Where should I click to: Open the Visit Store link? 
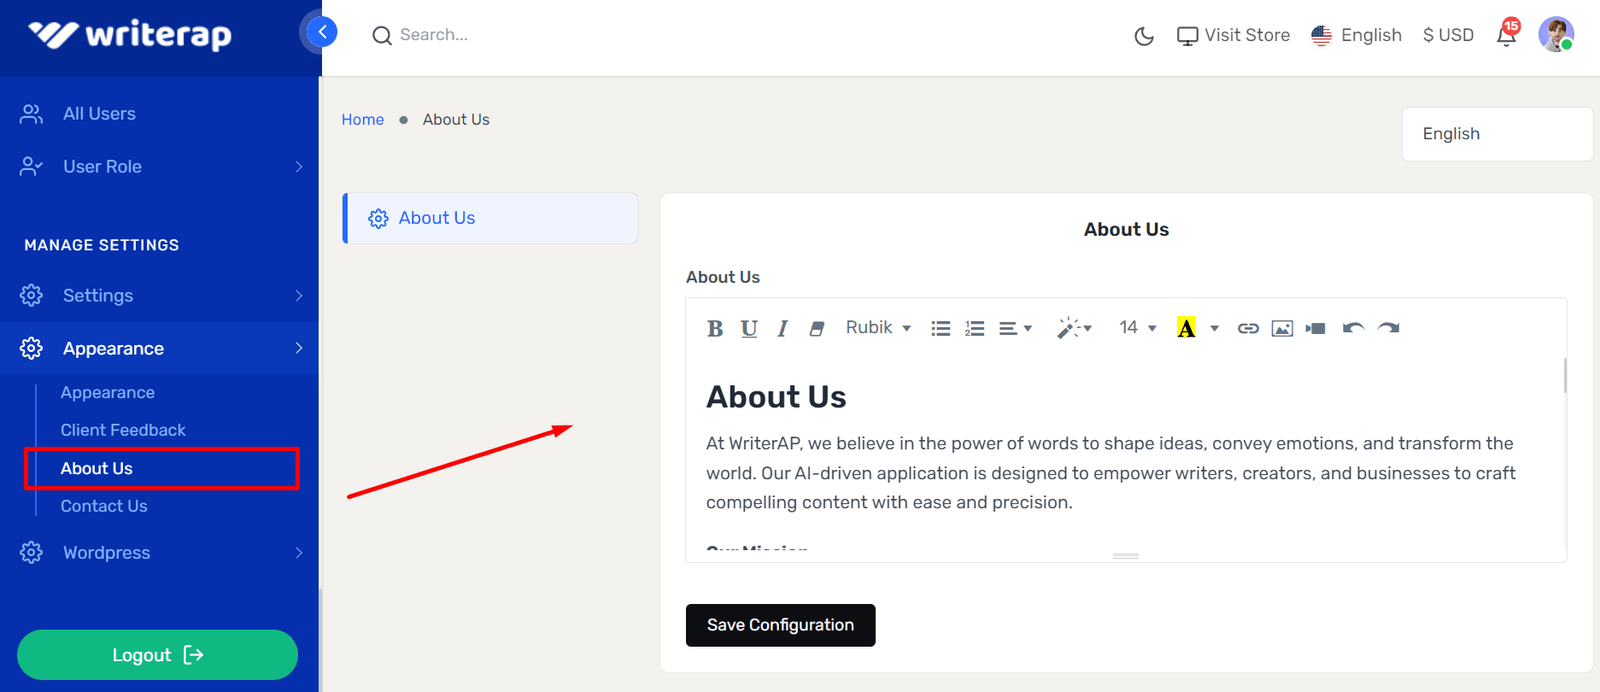pos(1233,35)
